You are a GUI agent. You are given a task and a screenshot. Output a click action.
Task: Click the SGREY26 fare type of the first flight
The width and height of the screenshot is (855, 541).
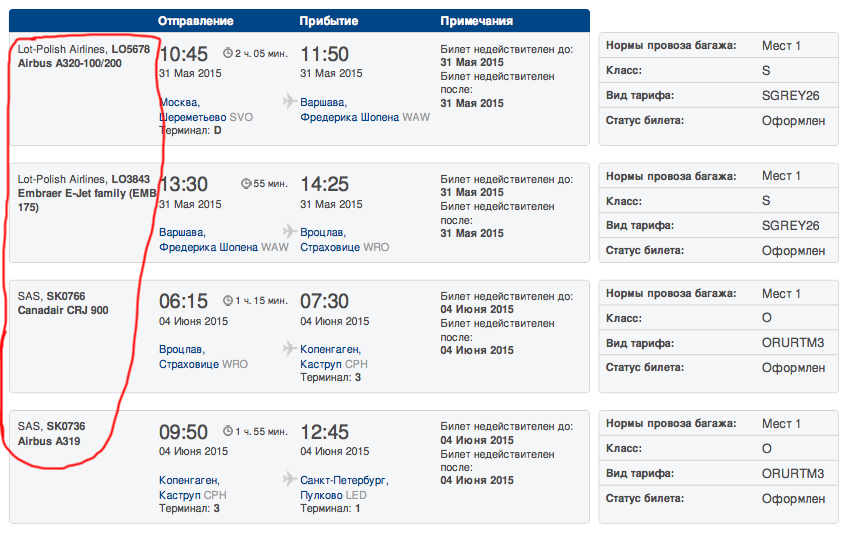[x=790, y=96]
